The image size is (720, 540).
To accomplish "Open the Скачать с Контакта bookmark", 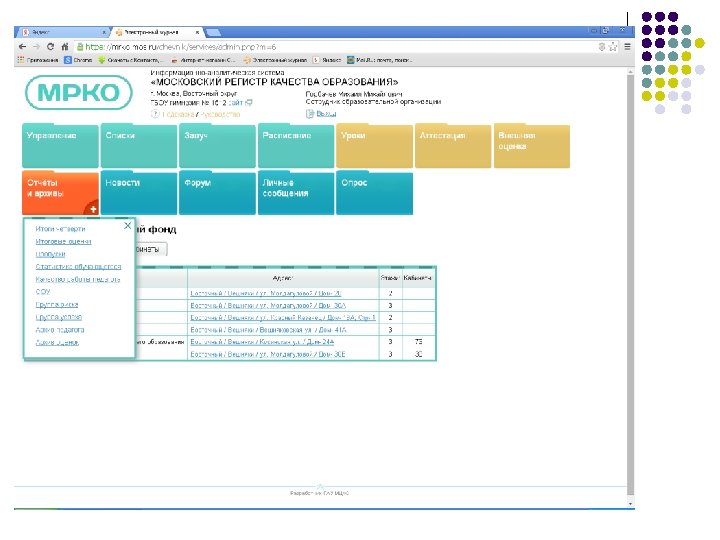I will (x=130, y=60).
